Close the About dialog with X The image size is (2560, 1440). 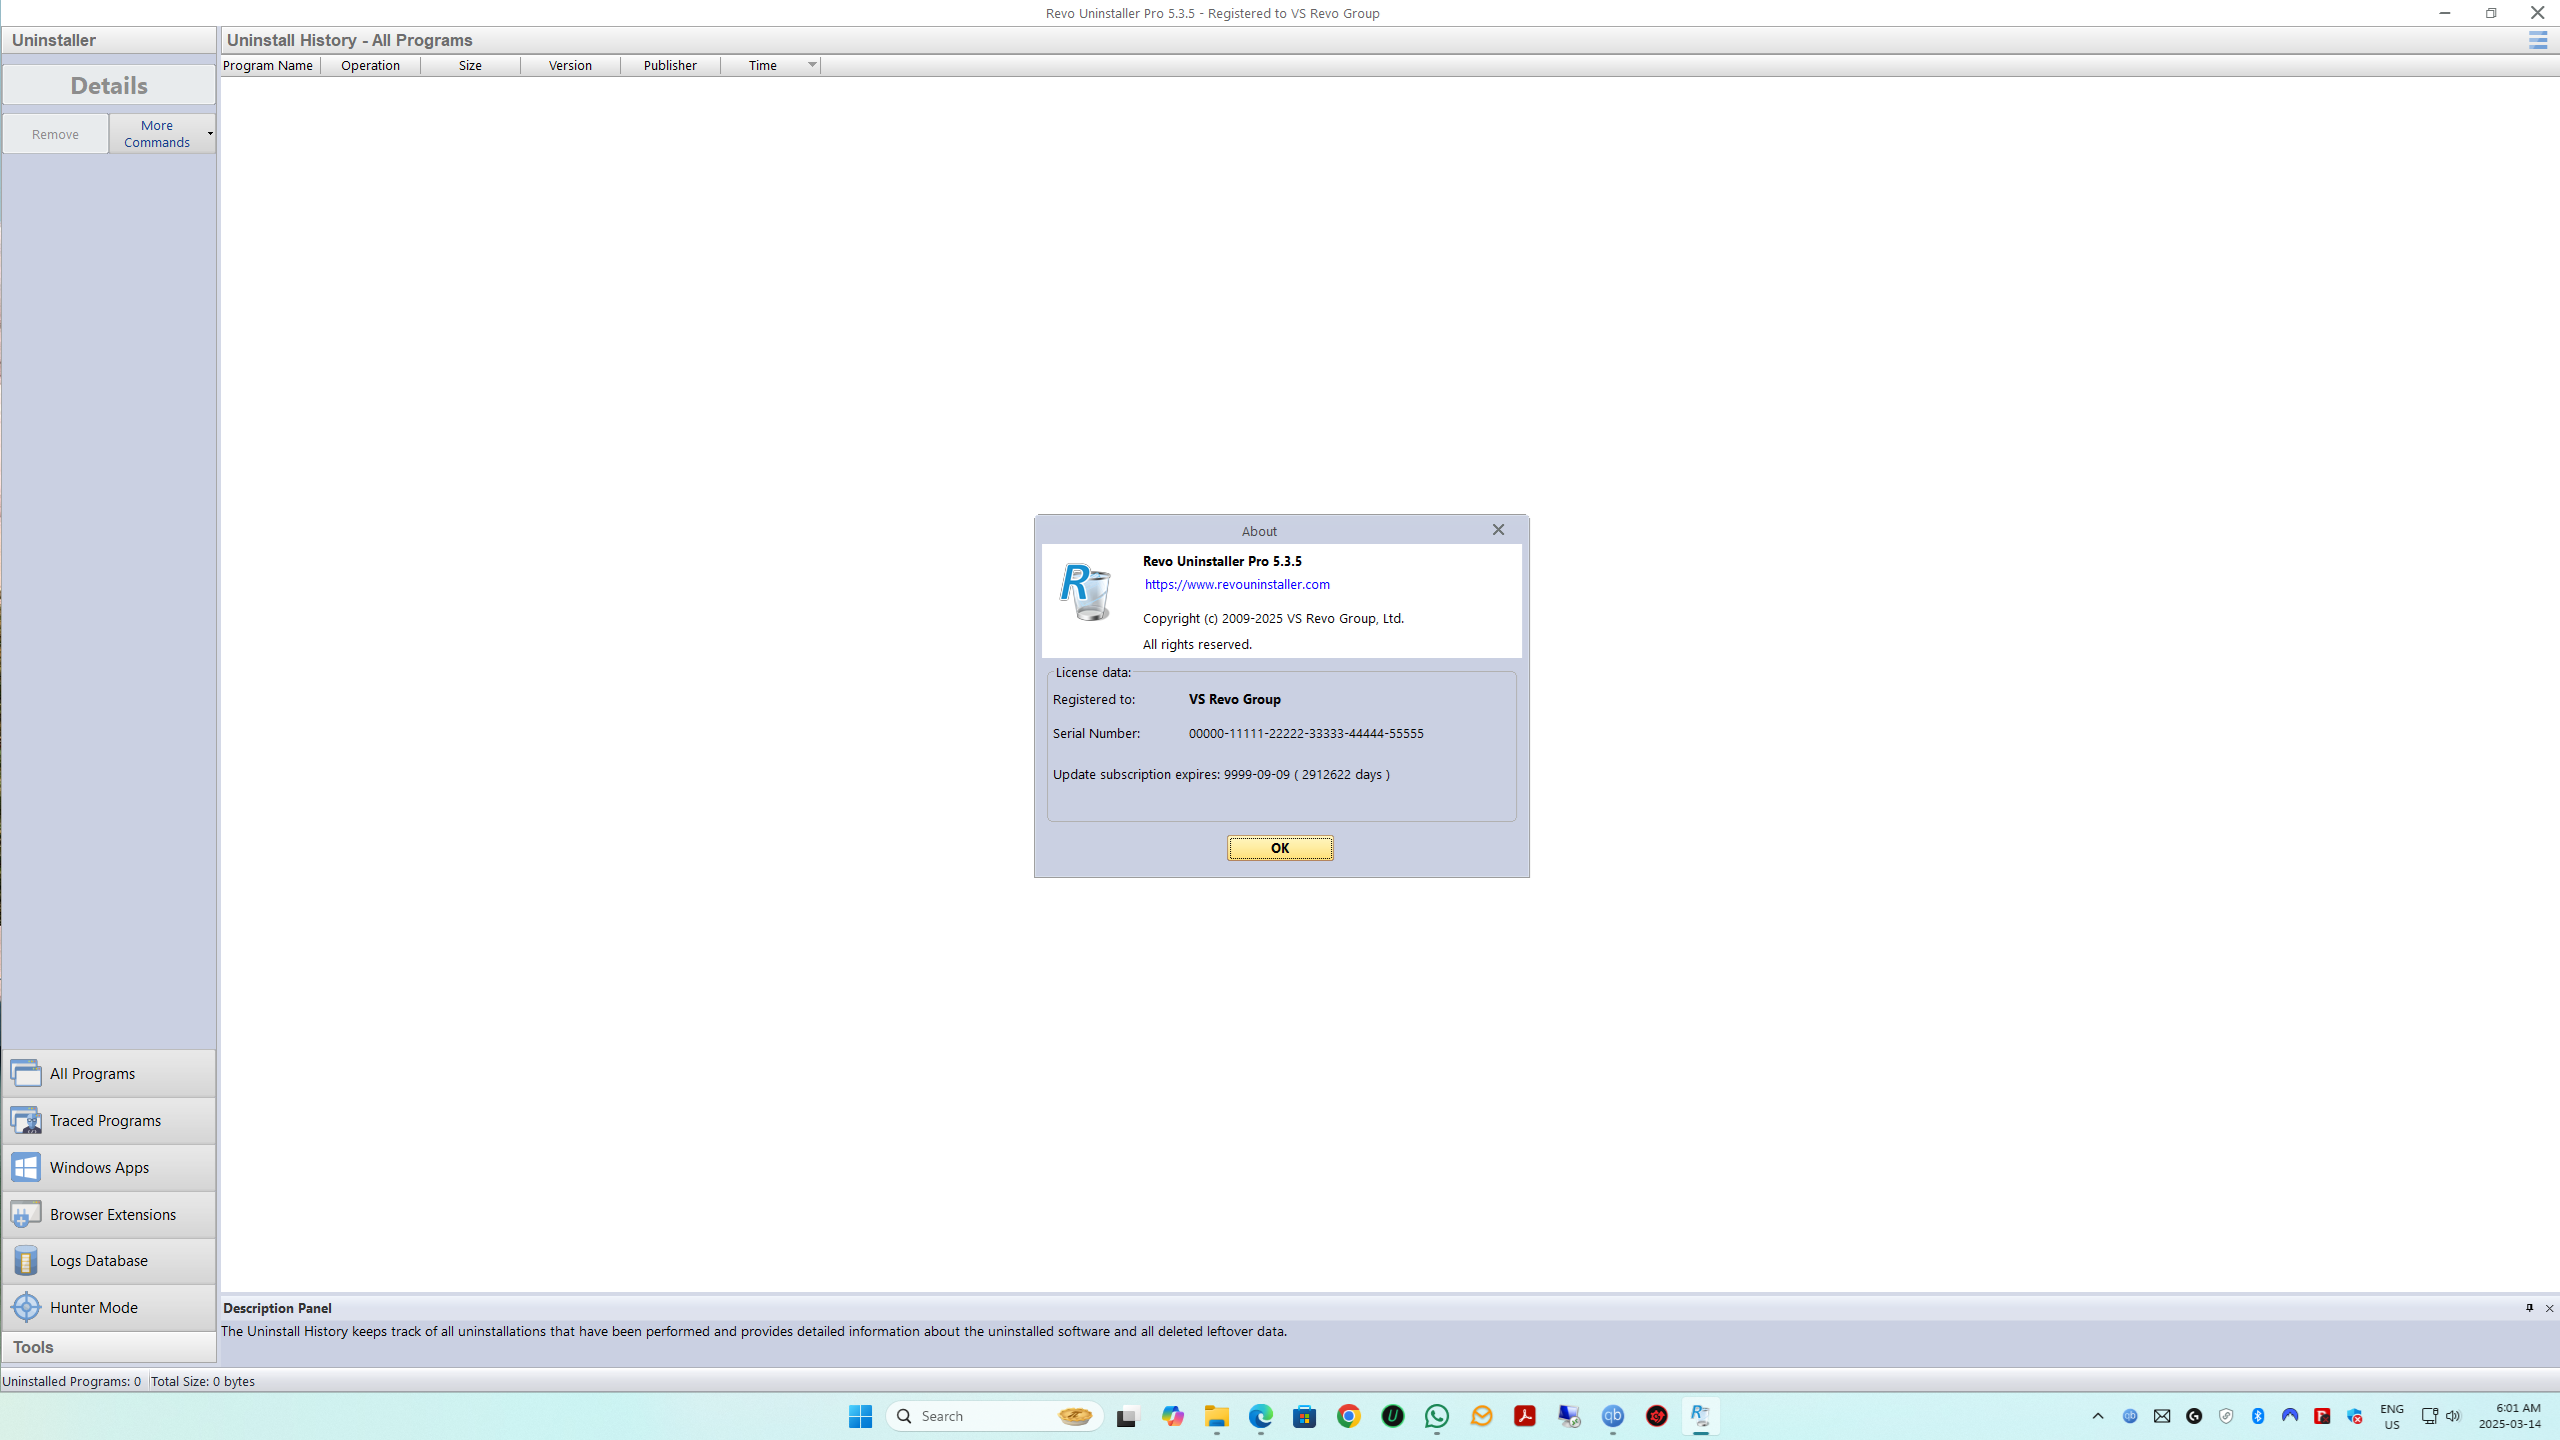click(x=1498, y=530)
